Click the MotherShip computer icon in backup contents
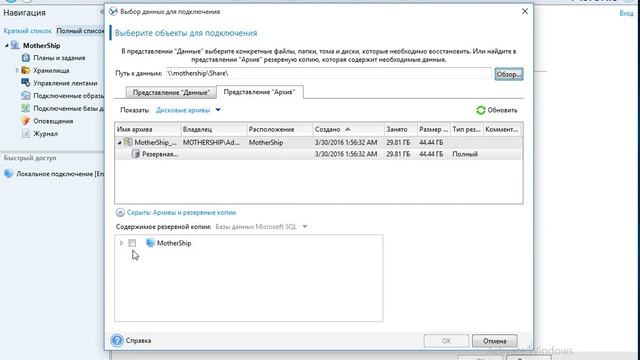 [x=150, y=243]
